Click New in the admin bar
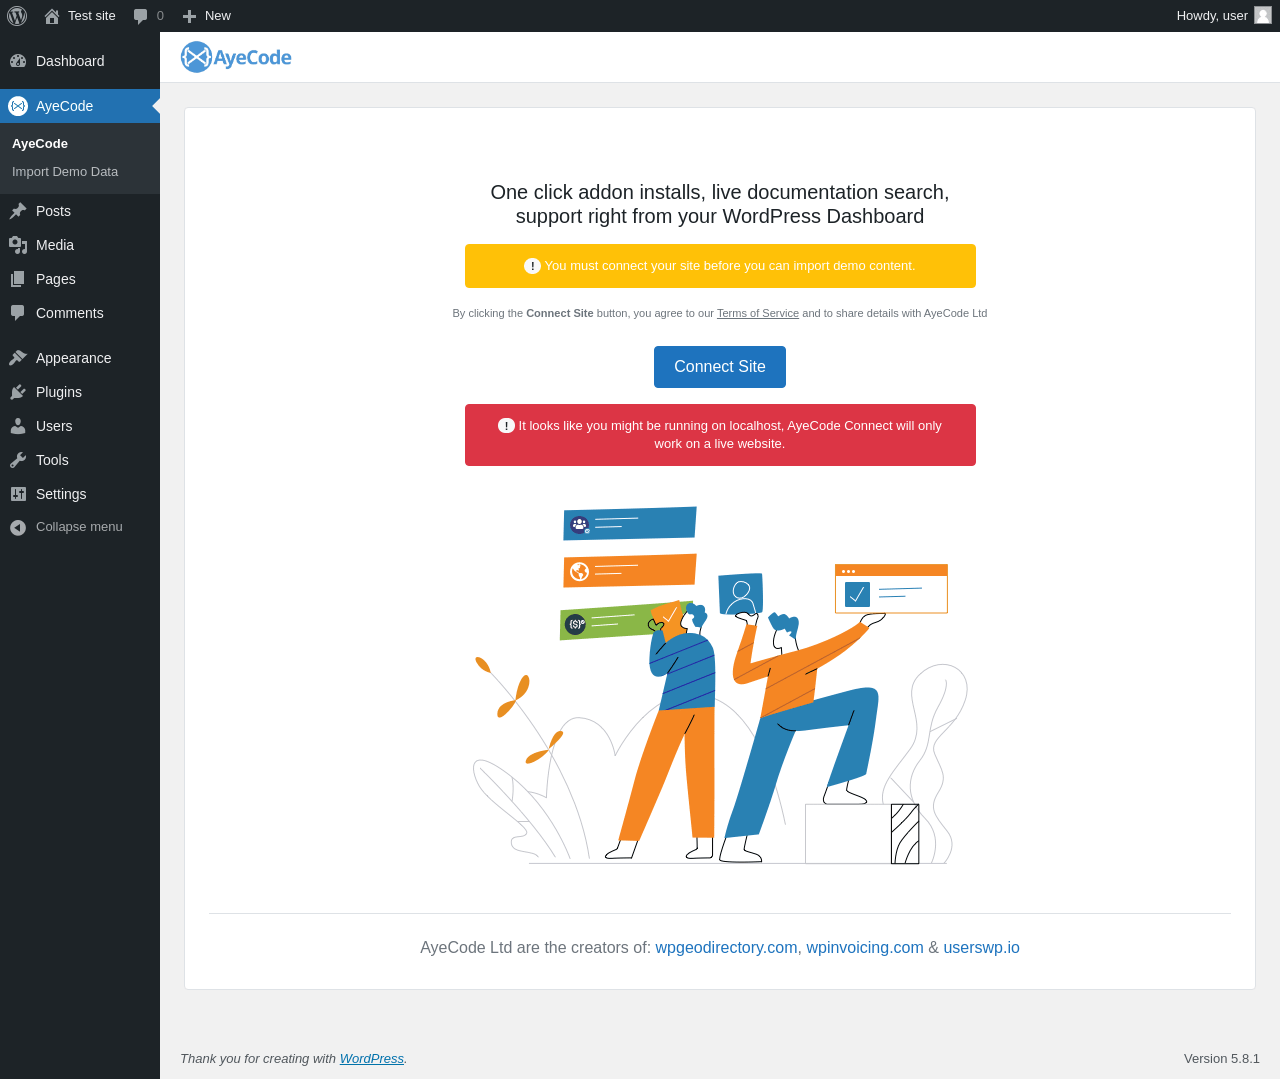Screen dimensions: 1280x1079 point(218,16)
